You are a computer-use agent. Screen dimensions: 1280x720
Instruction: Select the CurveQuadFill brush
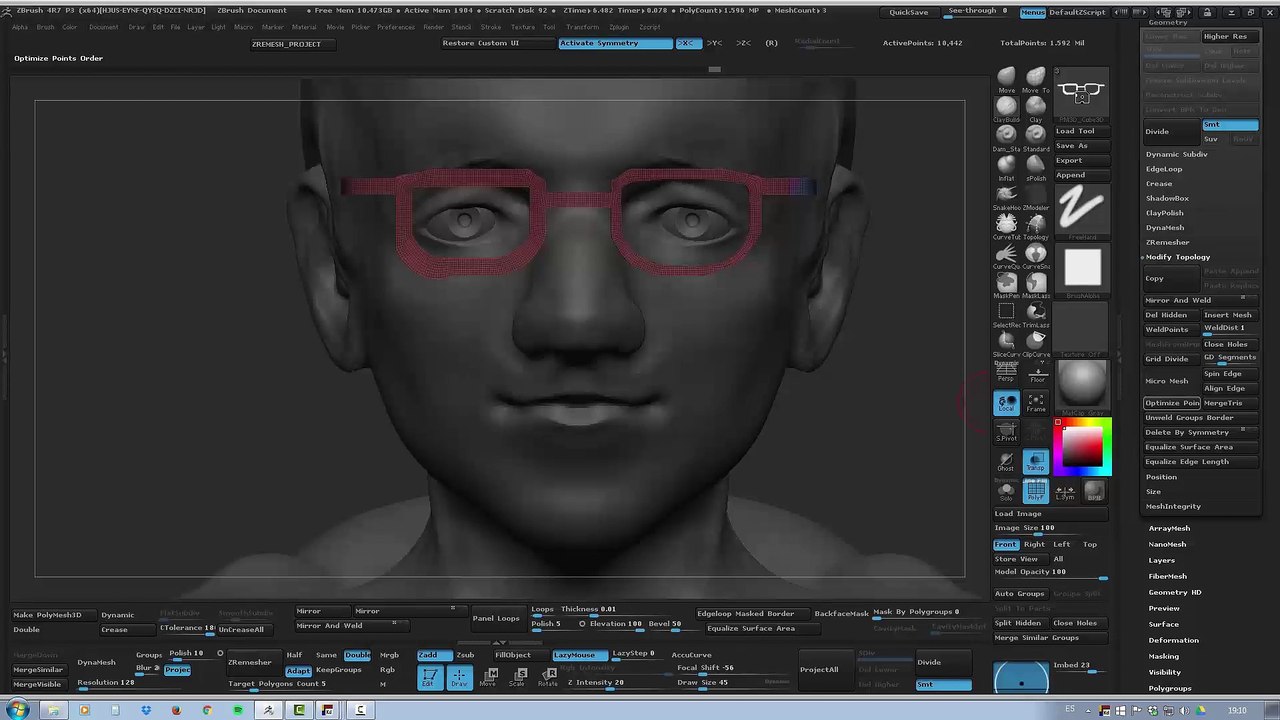pos(1006,255)
